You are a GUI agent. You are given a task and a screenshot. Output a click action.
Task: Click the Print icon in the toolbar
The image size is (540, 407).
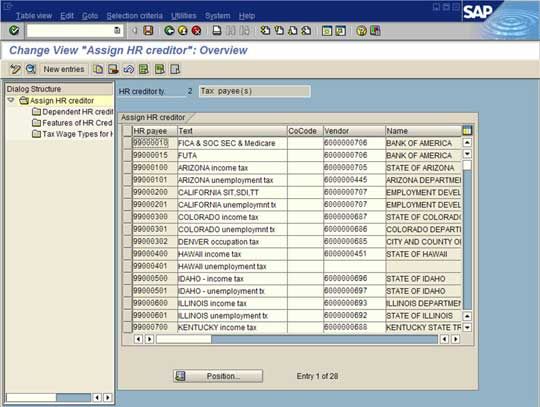pyautogui.click(x=217, y=31)
